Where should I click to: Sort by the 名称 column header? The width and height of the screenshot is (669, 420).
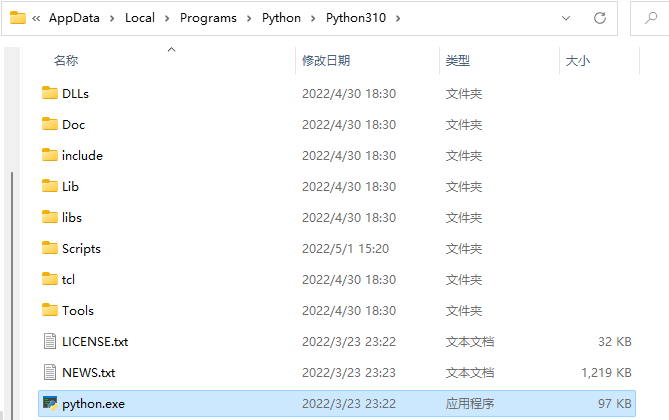click(66, 61)
